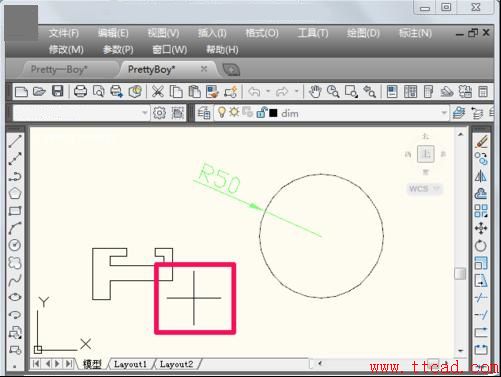
Task: Activate the Pan hand tool
Action: (x=315, y=91)
